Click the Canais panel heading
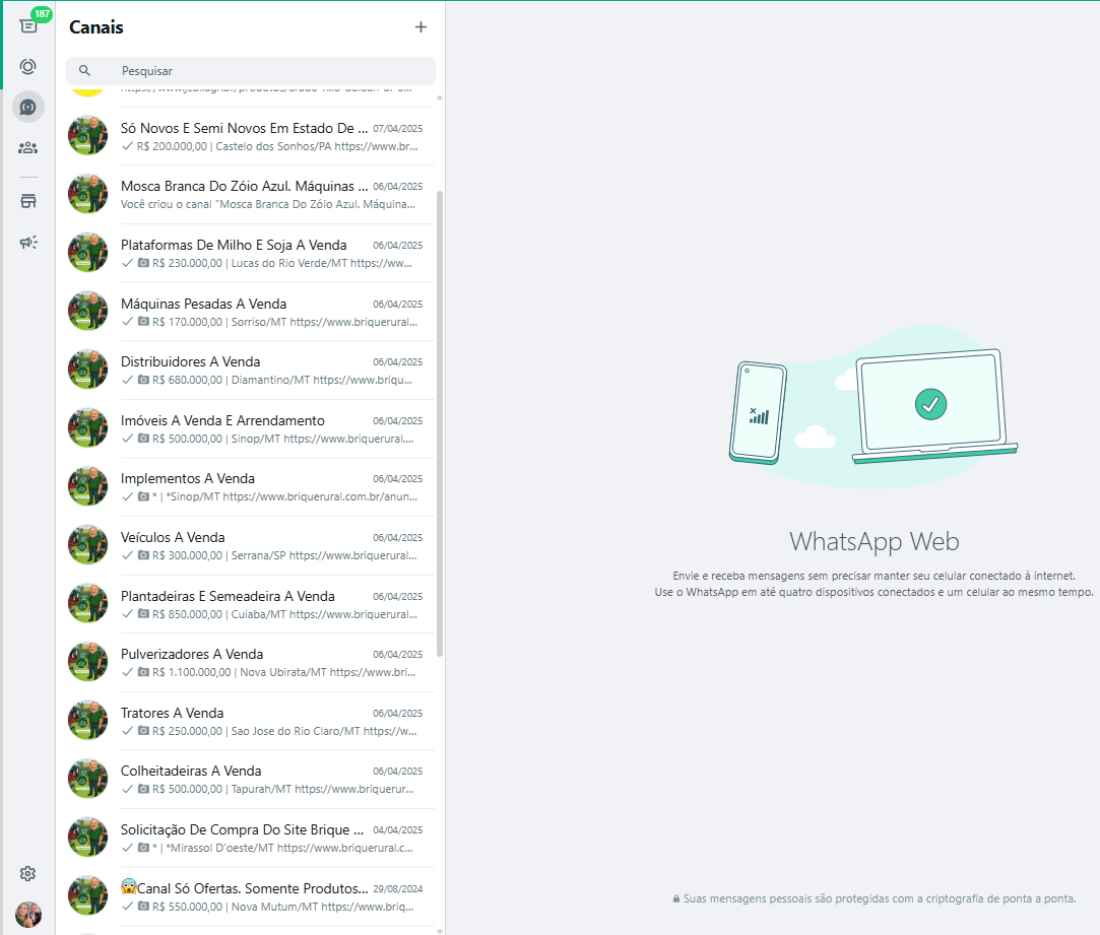Screen dimensions: 1100x935 [96, 27]
